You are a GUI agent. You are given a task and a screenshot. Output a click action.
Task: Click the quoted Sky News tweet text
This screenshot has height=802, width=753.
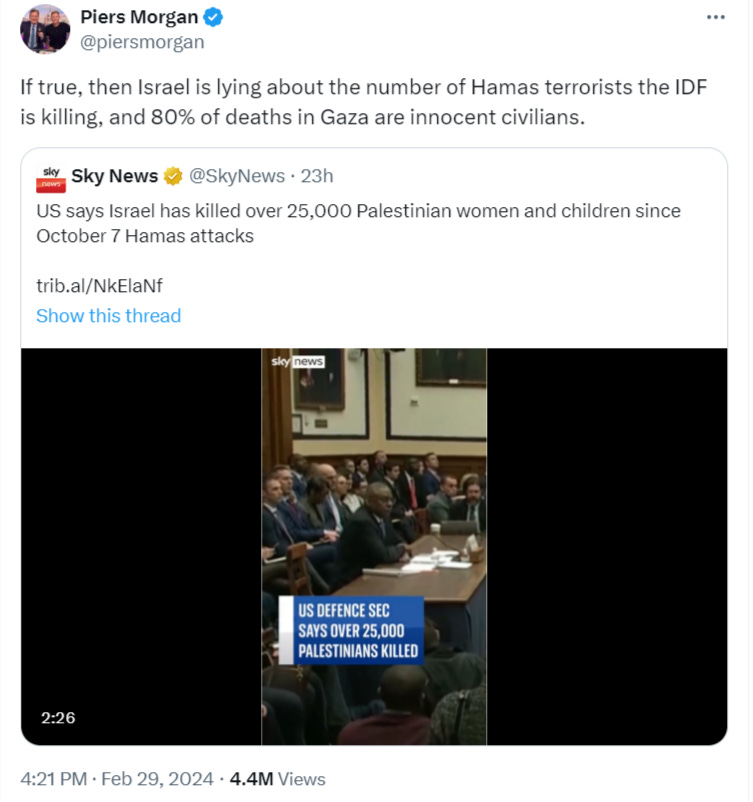tap(358, 223)
